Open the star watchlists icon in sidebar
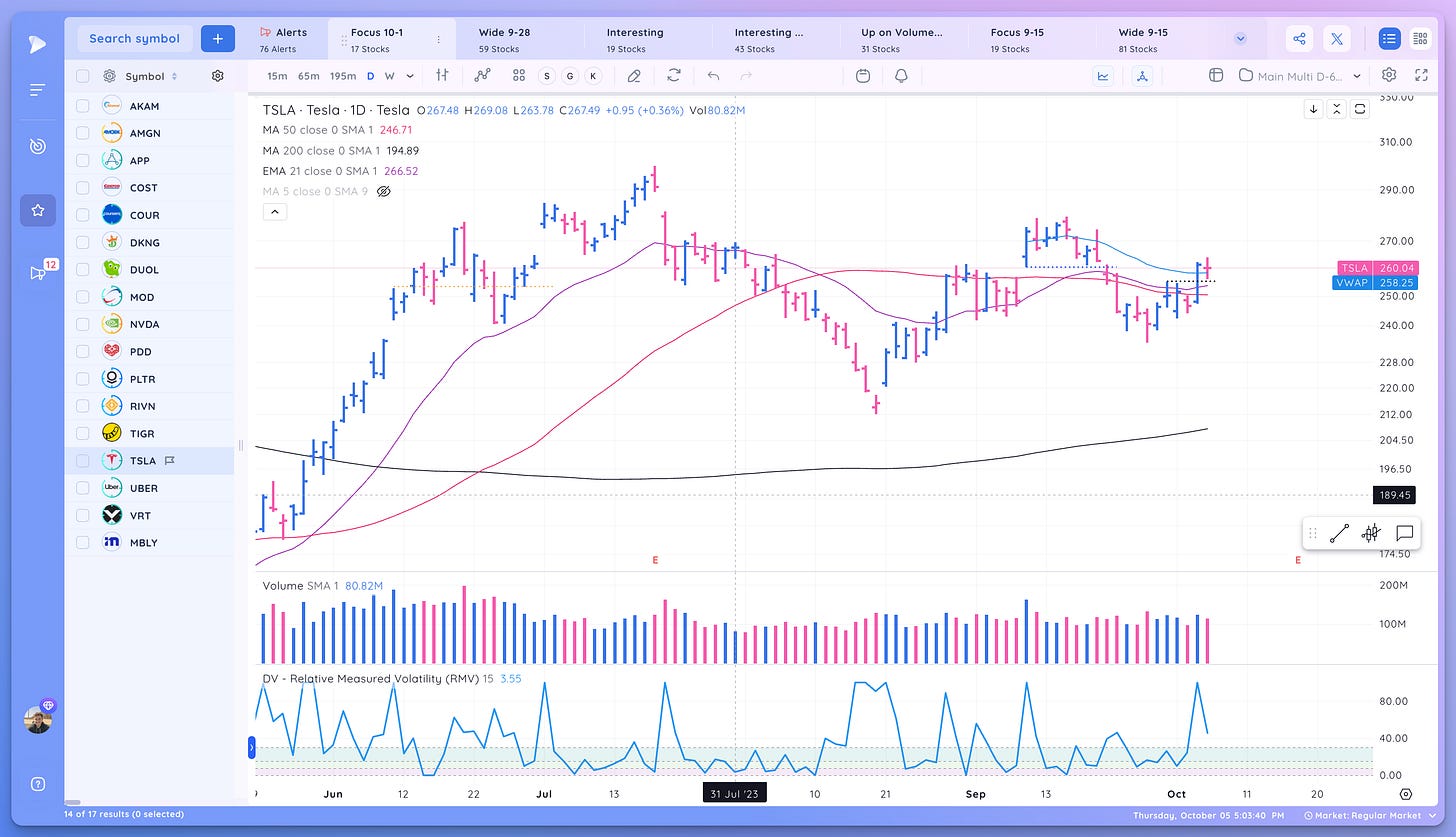The height and width of the screenshot is (837, 1456). pyautogui.click(x=37, y=210)
